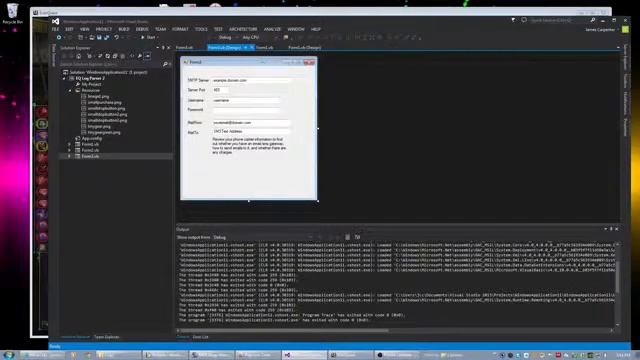Open the FILE menu
This screenshot has height=360, width=640.
click(56, 29)
